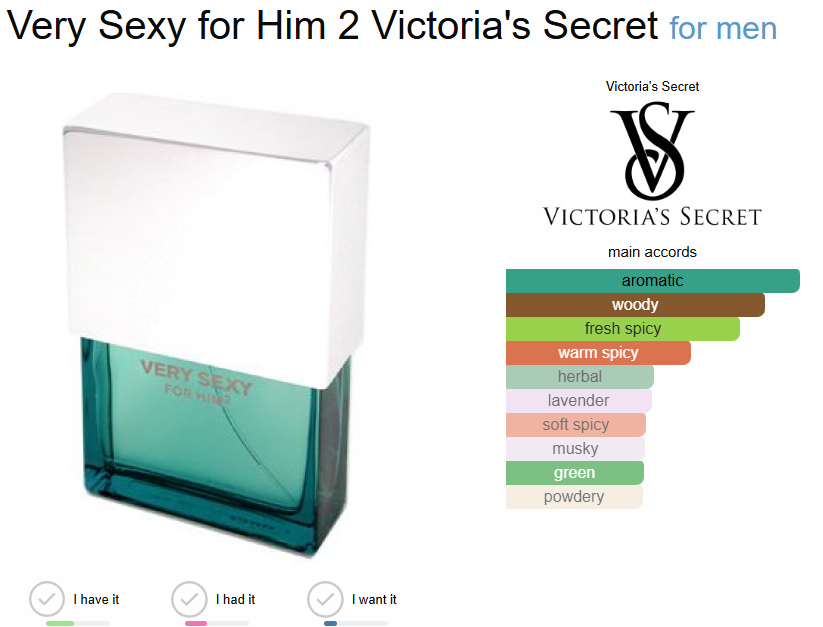The width and height of the screenshot is (823, 627).
Task: Open the 'for men' title link
Action: tap(723, 28)
